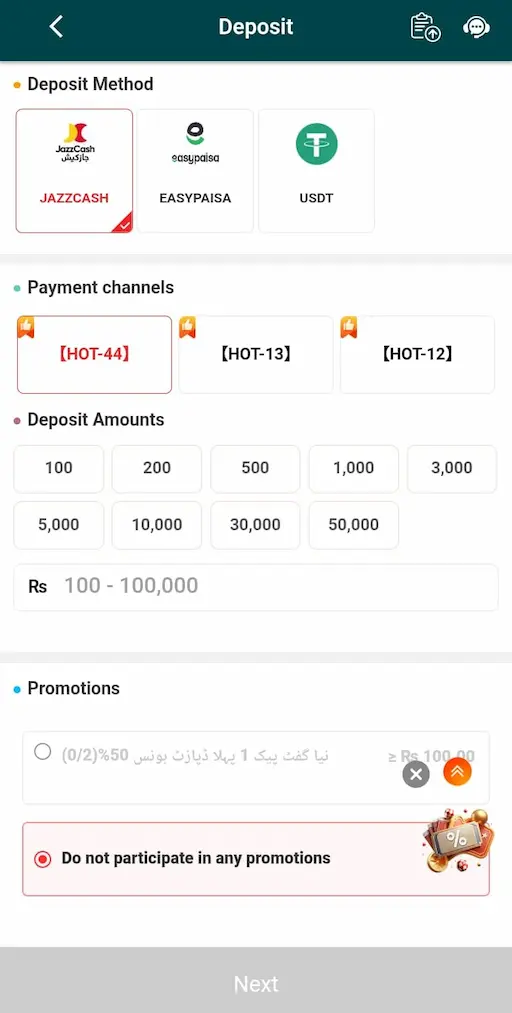Focus the Rs 100 - 100,000 amount field
Screen dimensions: 512x1013
[x=256, y=587]
